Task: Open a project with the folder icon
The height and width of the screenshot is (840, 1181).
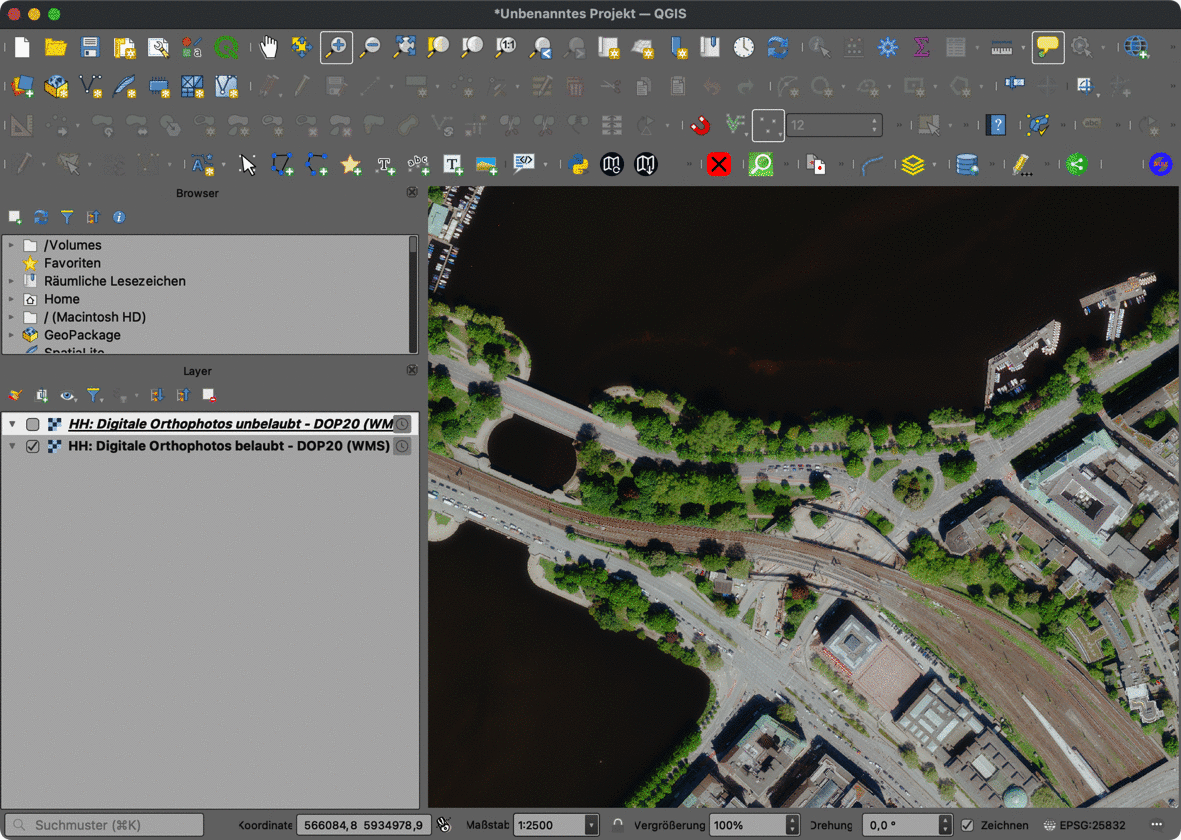Action: 56,47
